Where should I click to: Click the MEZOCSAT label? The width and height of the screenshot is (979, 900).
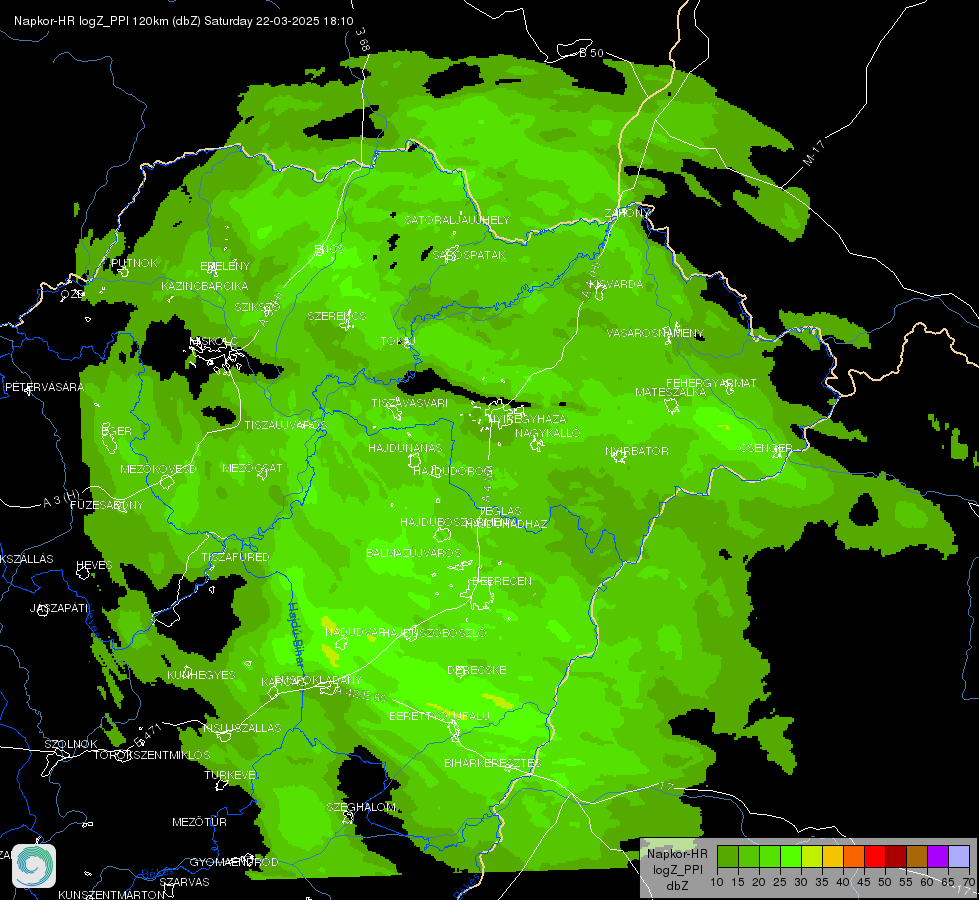click(x=252, y=468)
